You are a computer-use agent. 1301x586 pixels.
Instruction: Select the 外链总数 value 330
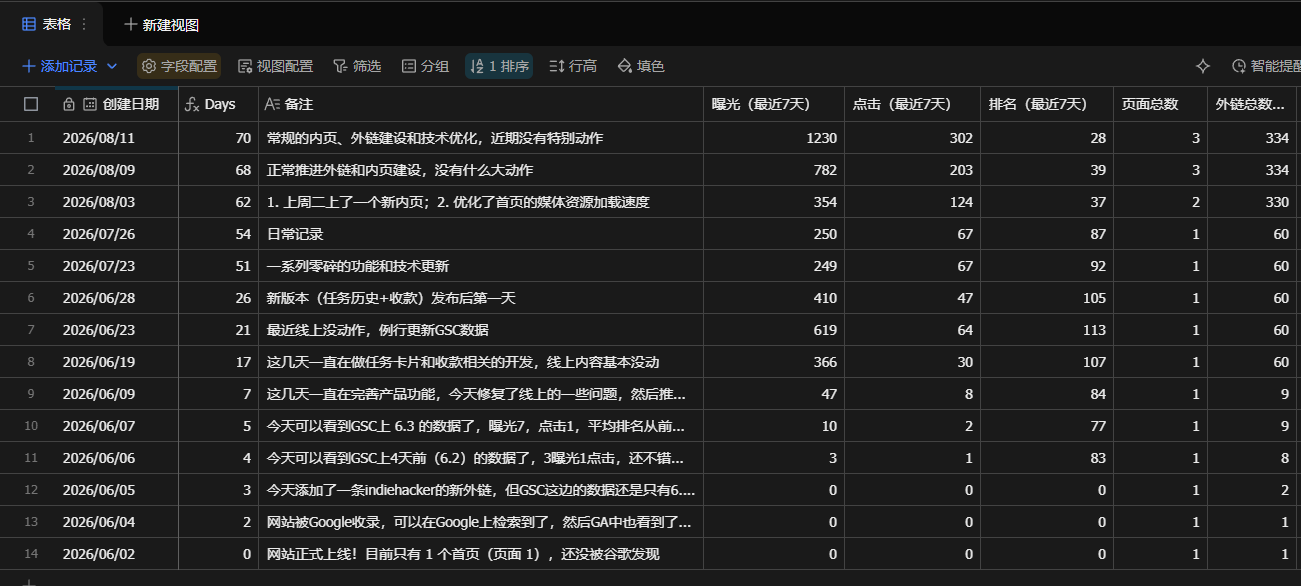click(1252, 202)
